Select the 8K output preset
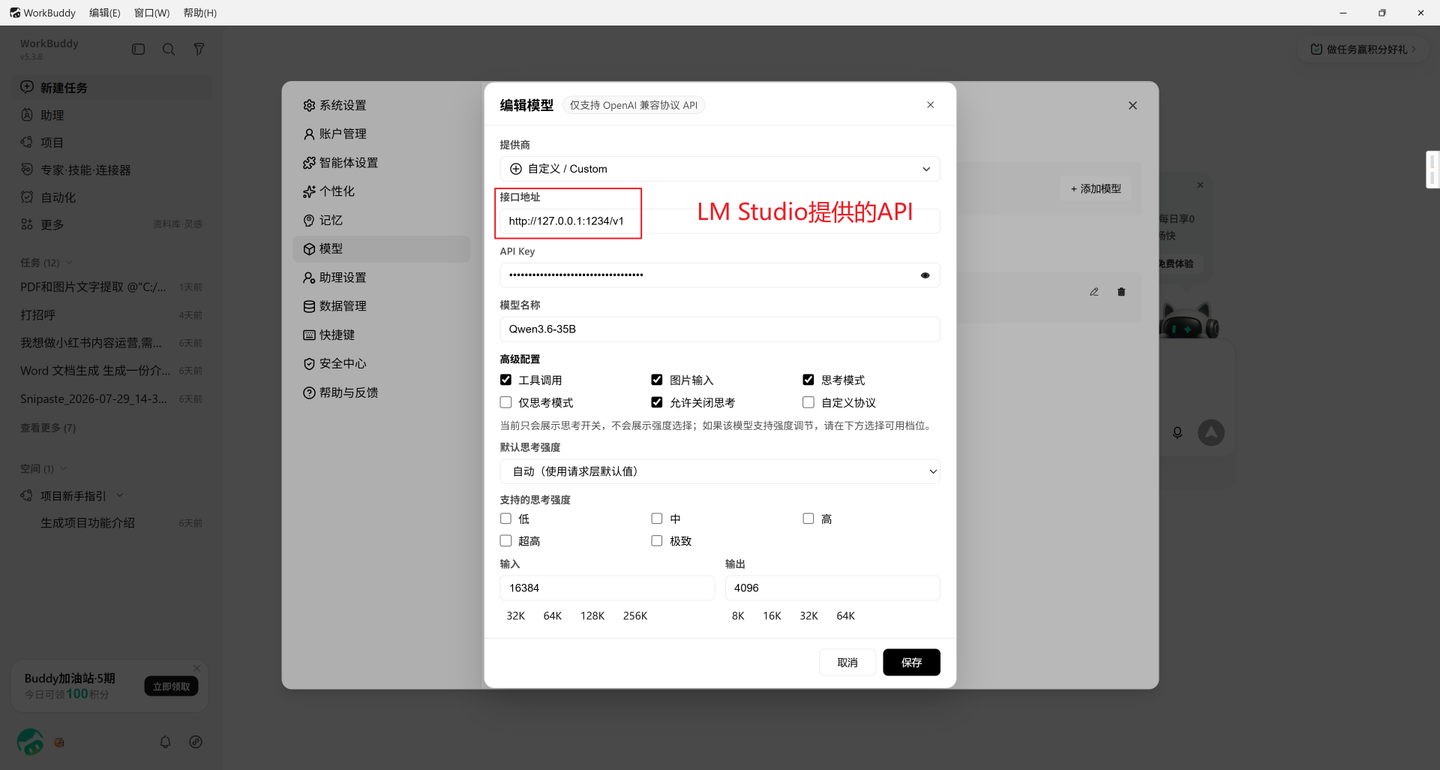This screenshot has width=1440, height=770. pyautogui.click(x=738, y=616)
